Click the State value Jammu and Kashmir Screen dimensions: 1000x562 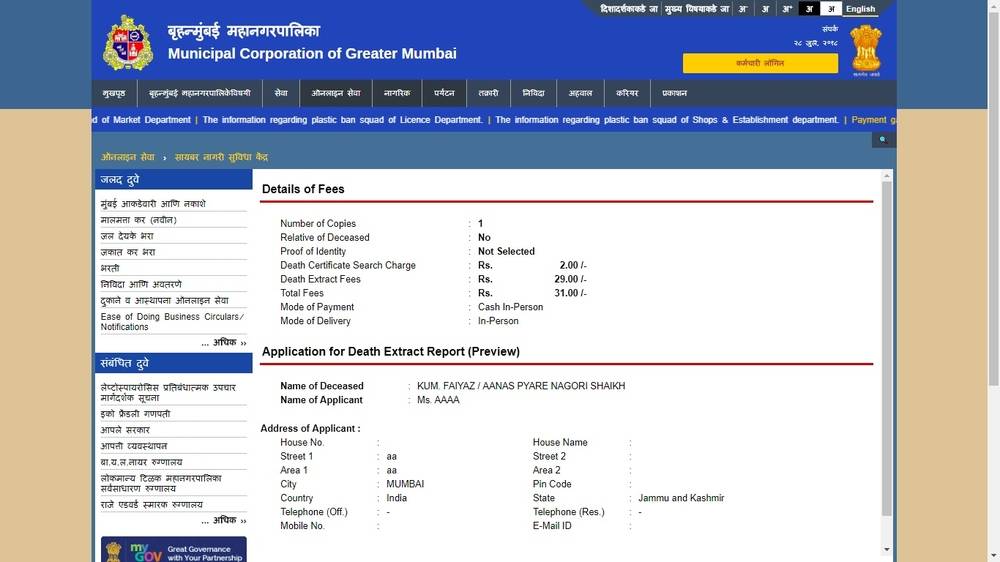click(x=681, y=498)
